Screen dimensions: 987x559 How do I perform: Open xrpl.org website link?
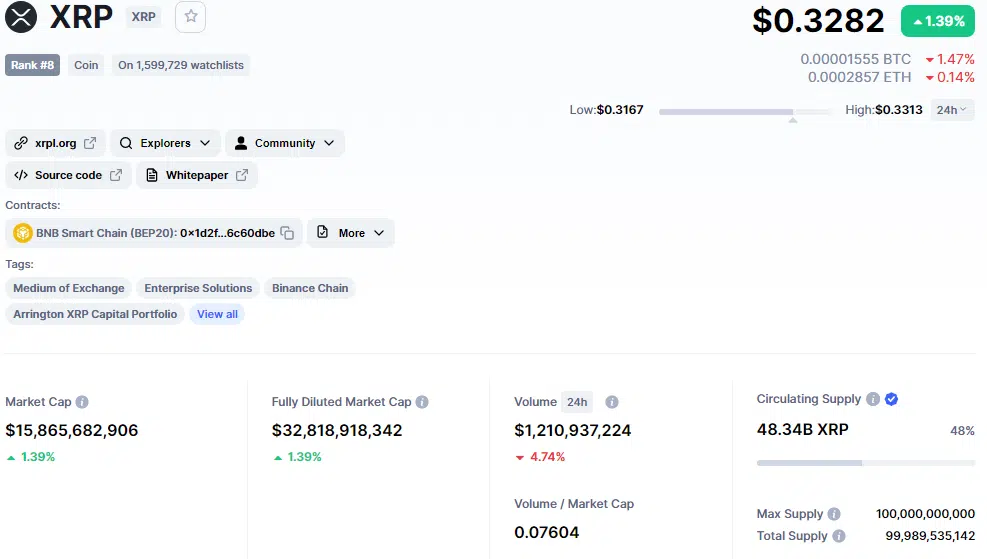coord(55,143)
